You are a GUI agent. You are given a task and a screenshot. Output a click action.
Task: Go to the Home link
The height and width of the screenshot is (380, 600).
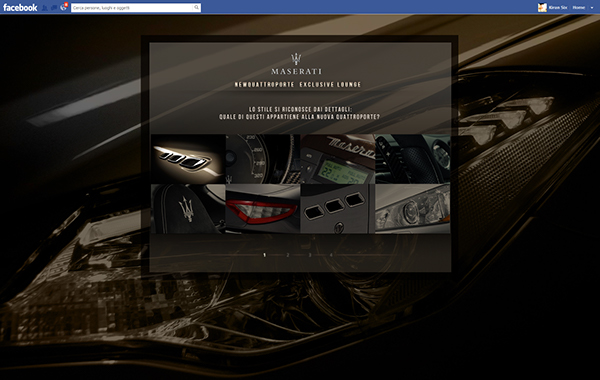click(x=579, y=7)
